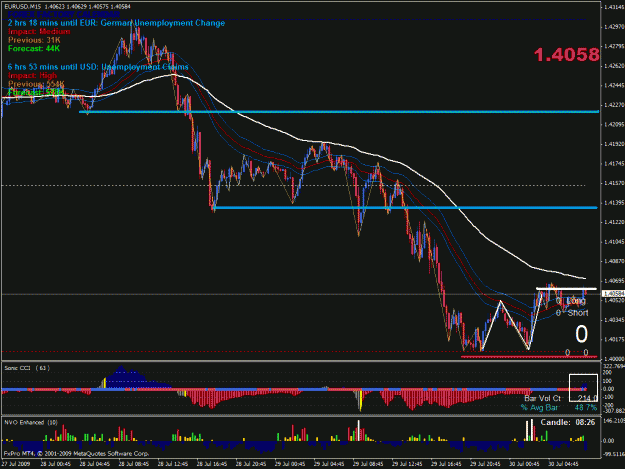Click the -307.882 CCI scale label

coord(614,410)
